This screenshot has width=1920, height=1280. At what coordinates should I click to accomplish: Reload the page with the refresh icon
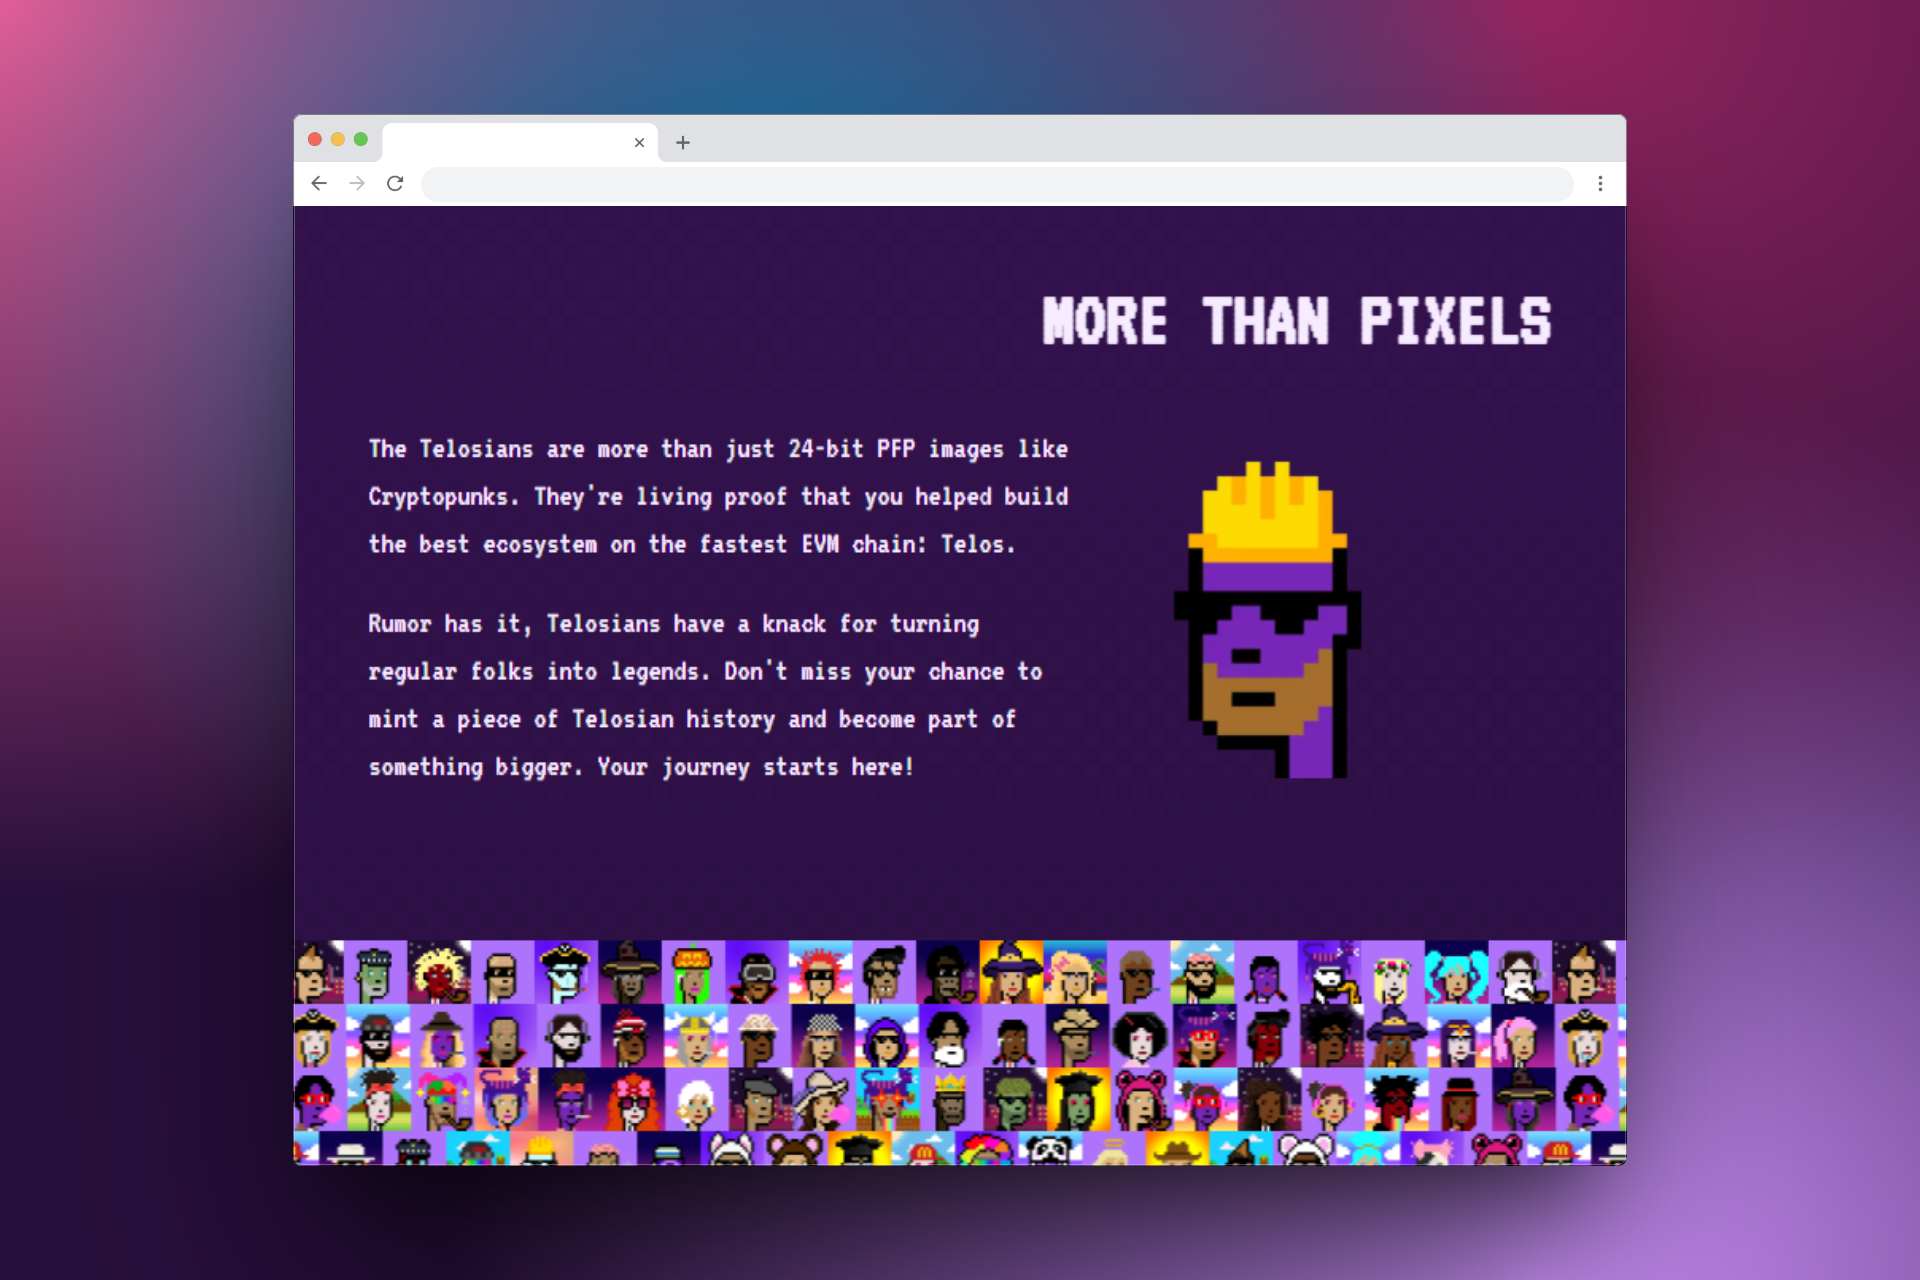[395, 183]
